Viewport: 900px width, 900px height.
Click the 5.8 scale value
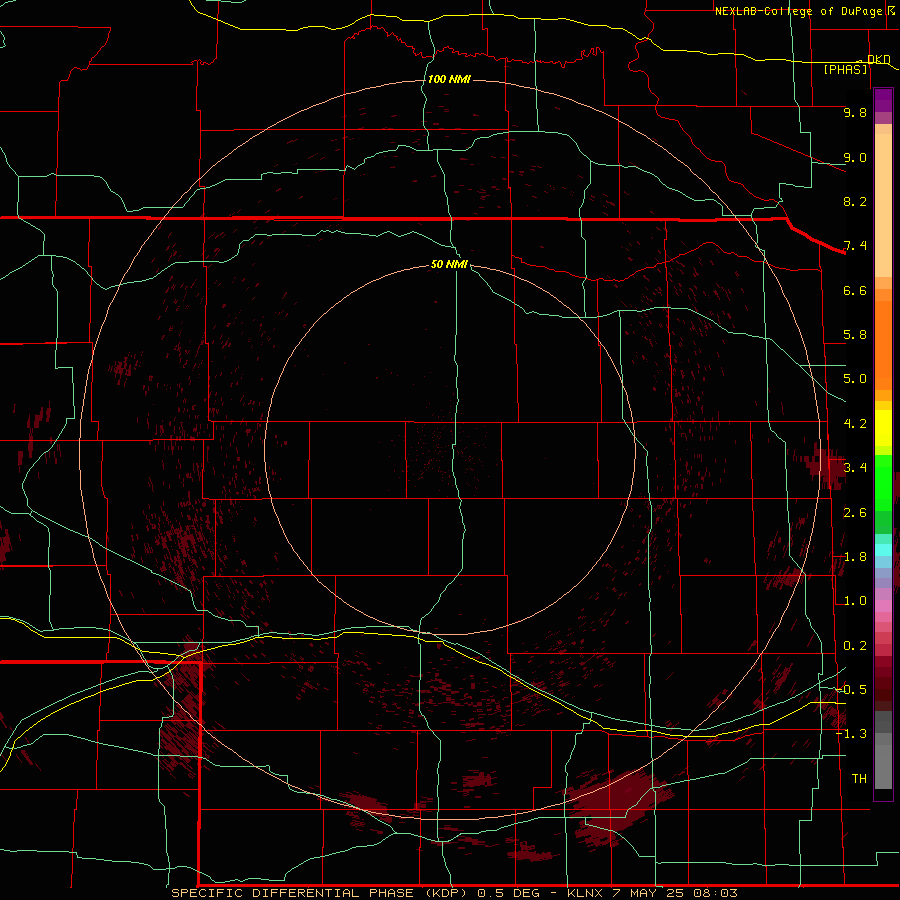(855, 335)
